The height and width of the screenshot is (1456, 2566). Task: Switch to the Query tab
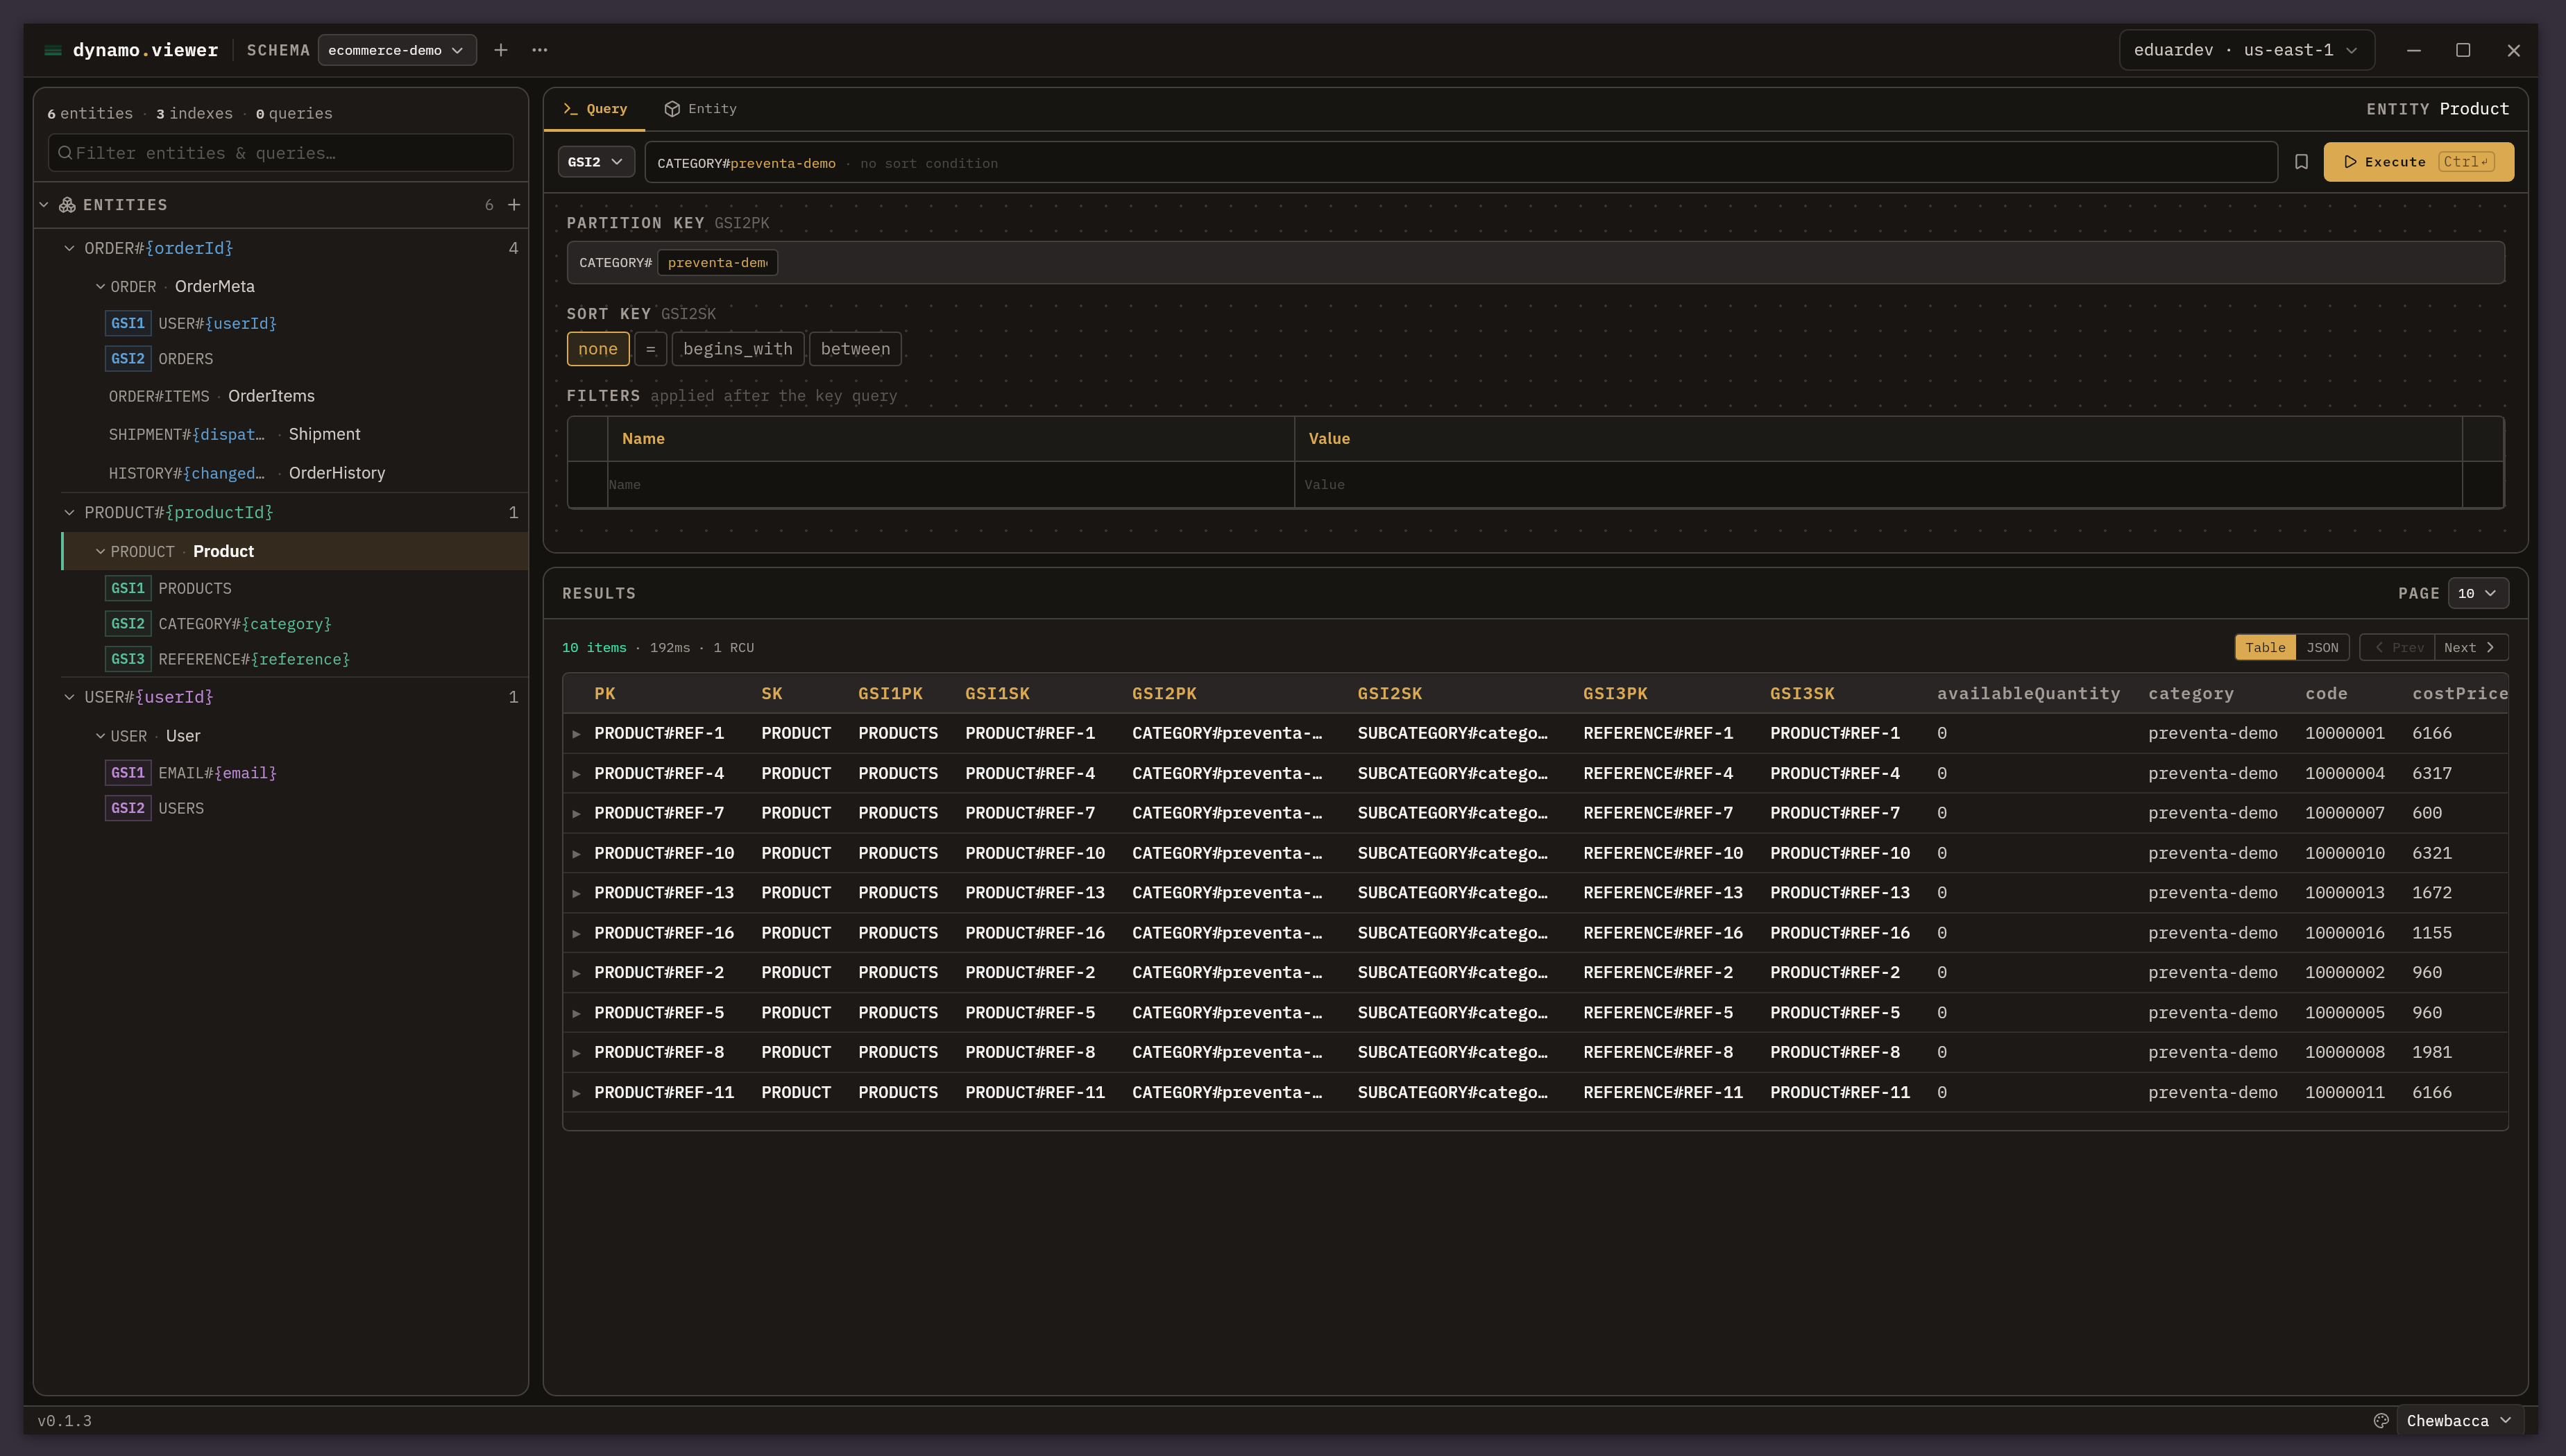pyautogui.click(x=595, y=109)
